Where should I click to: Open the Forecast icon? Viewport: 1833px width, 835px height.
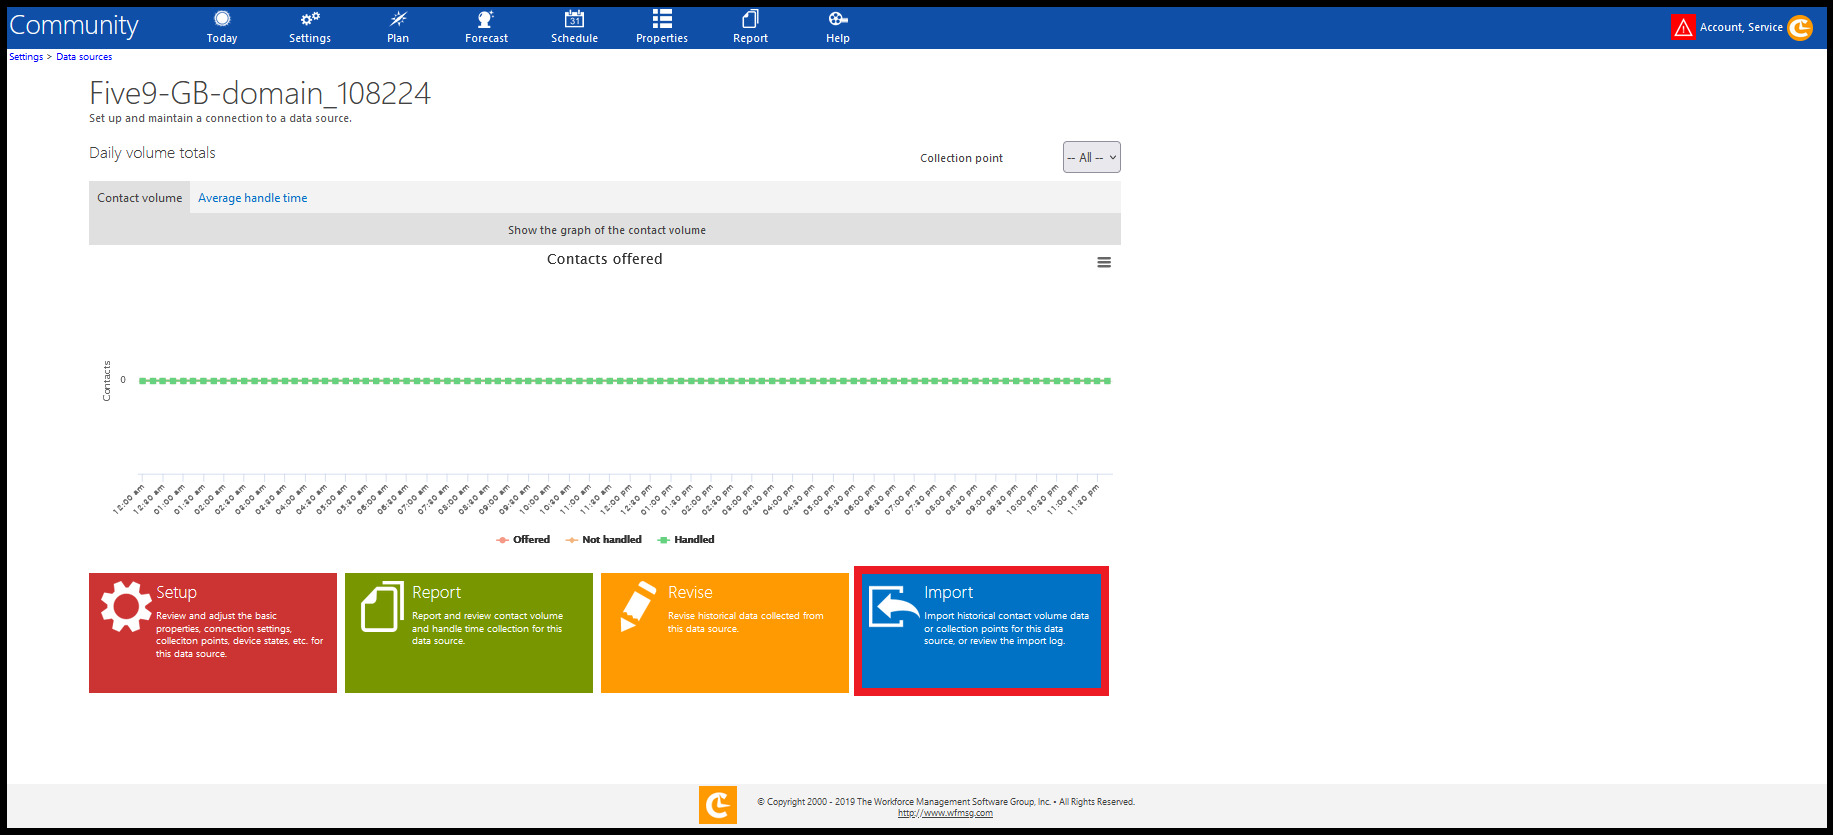click(x=486, y=19)
